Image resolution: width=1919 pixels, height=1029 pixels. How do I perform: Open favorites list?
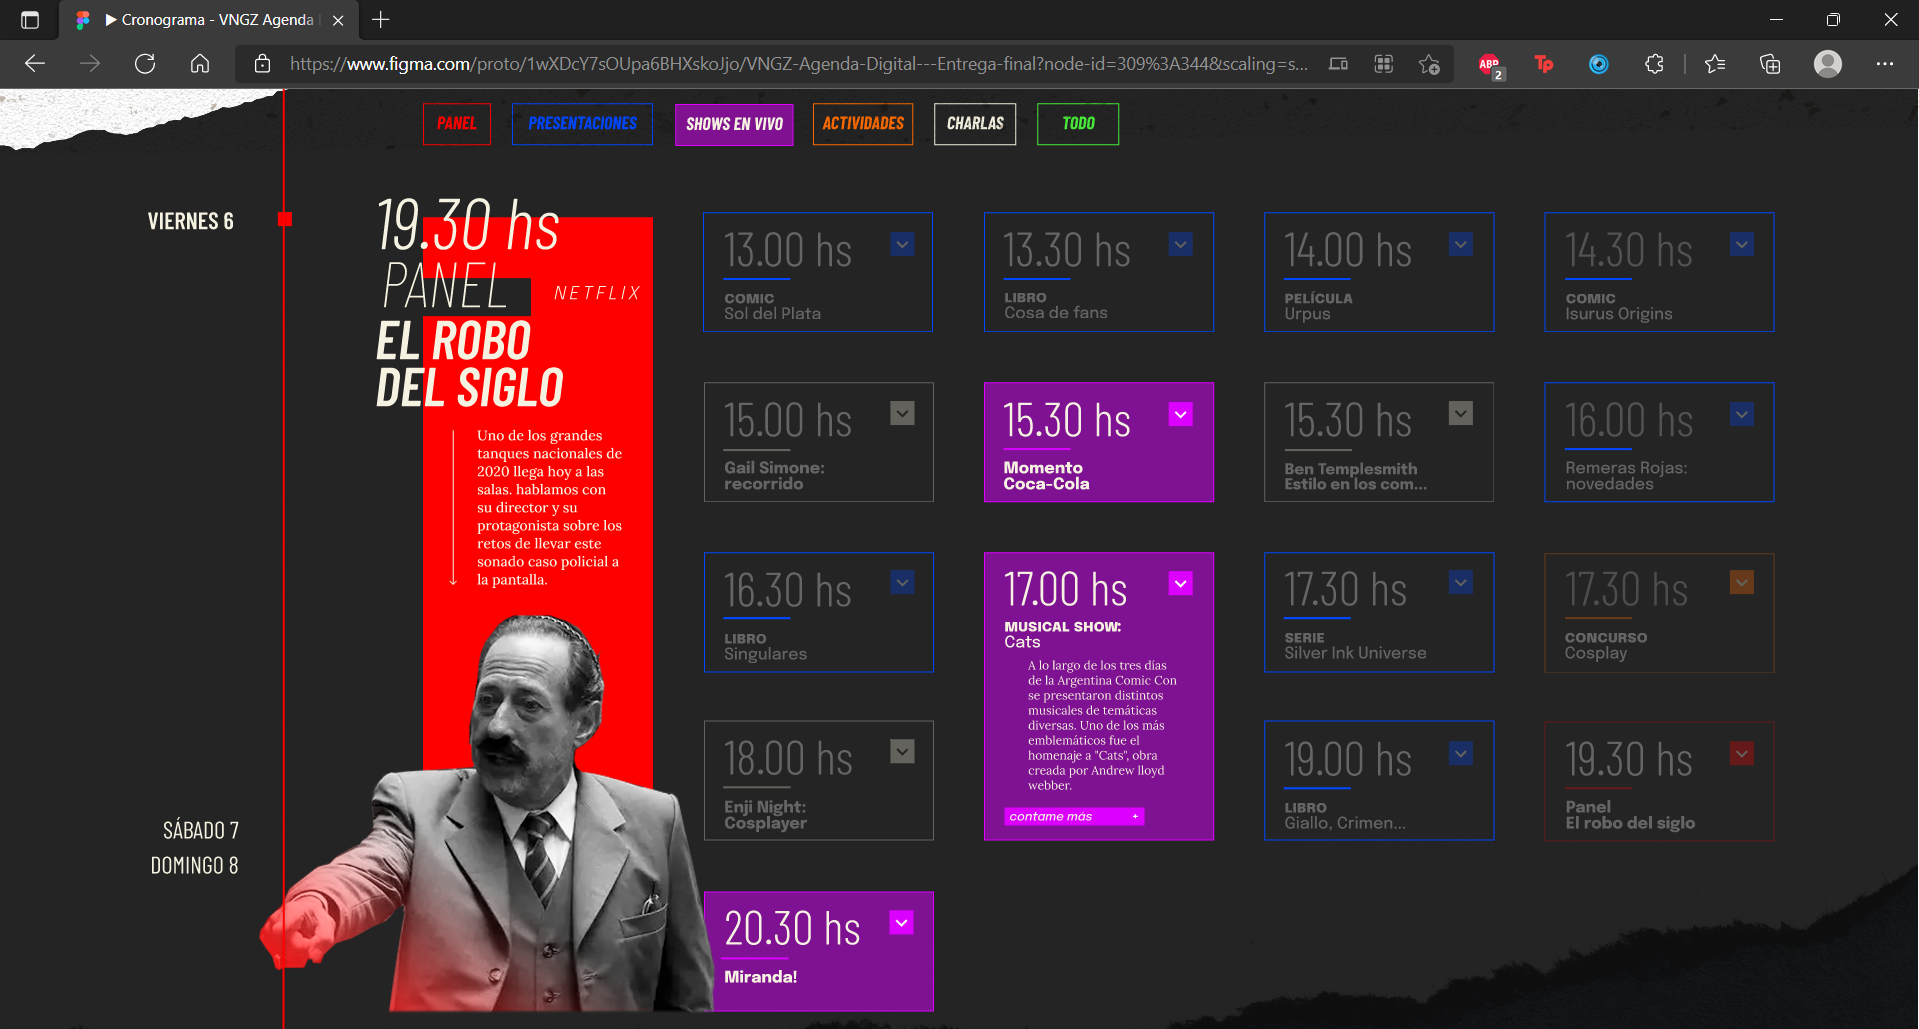[x=1715, y=64]
